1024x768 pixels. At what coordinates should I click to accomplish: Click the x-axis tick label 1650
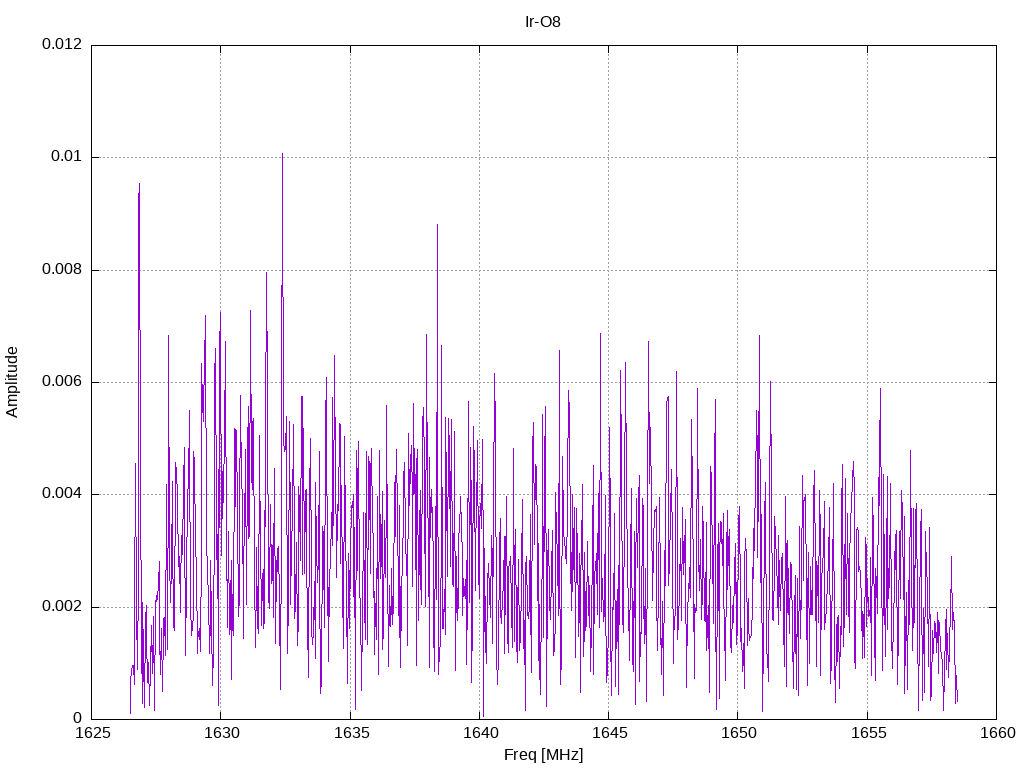(739, 733)
